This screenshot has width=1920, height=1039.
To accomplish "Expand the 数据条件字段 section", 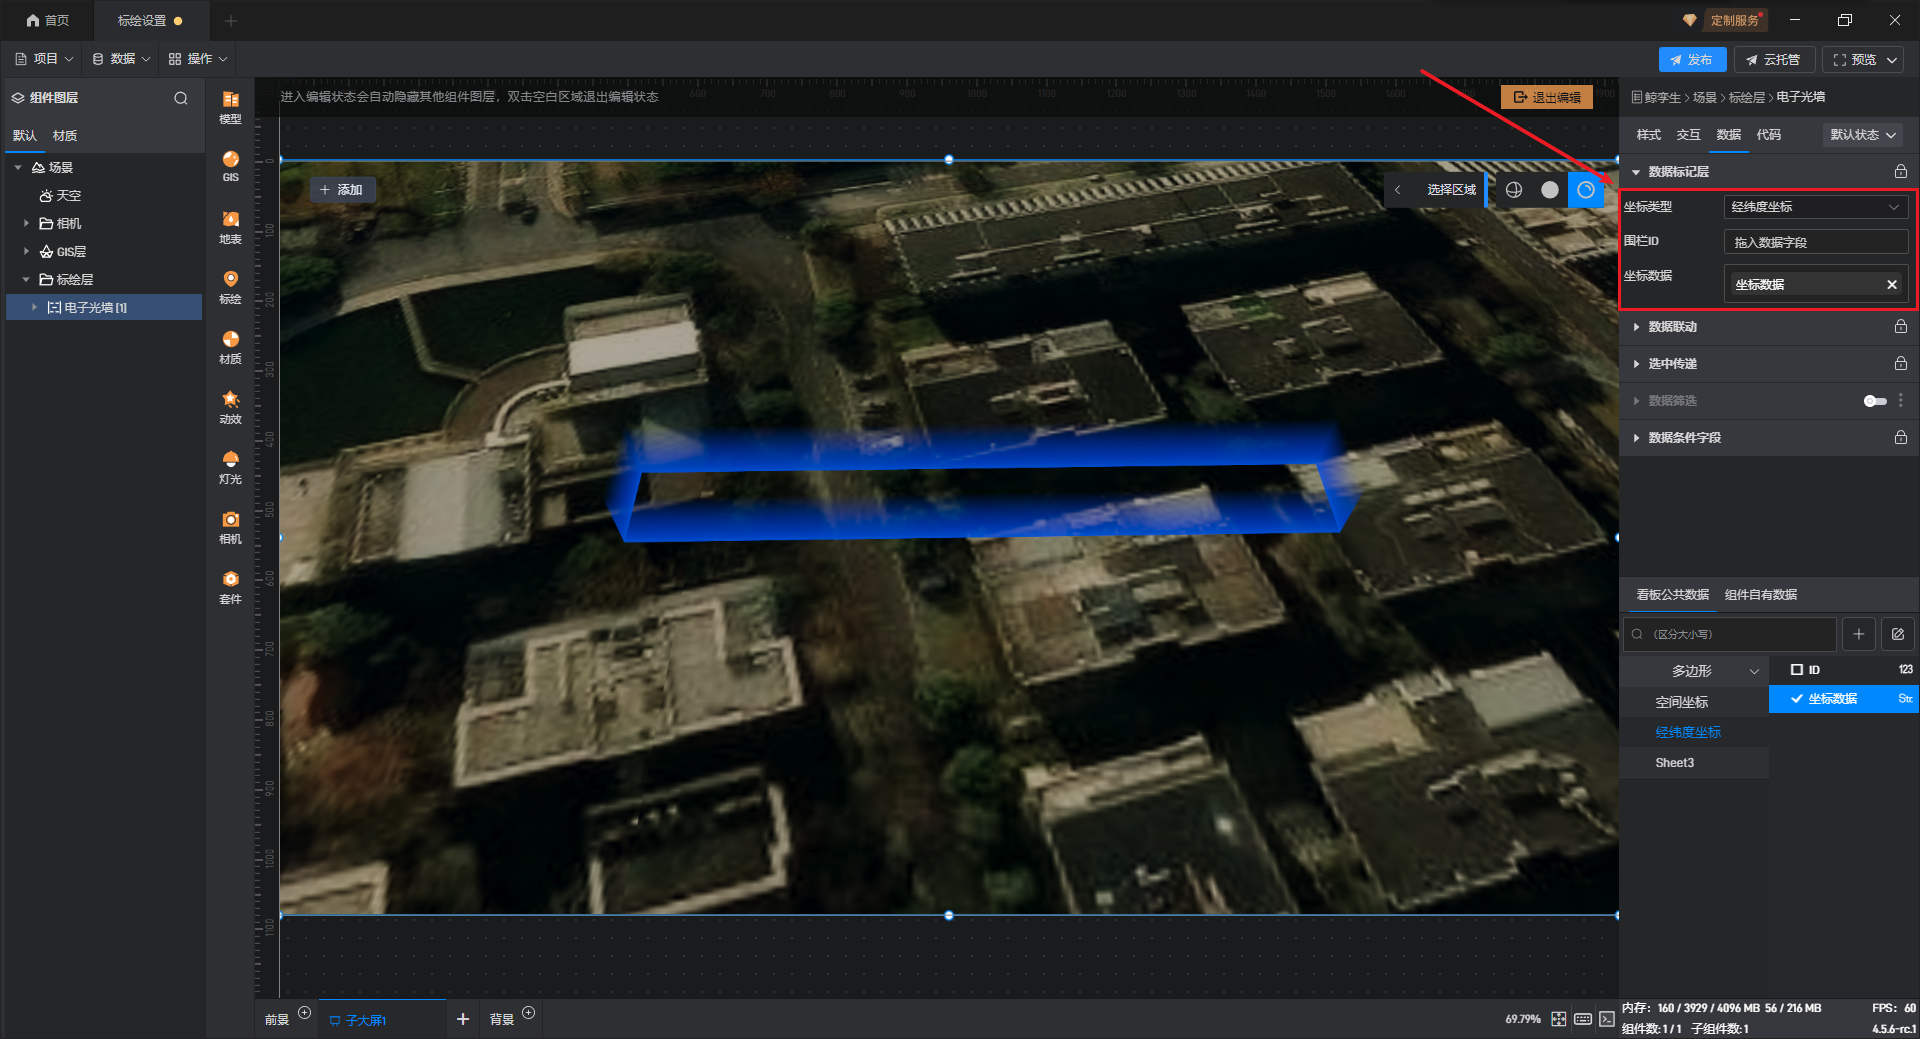I will point(1636,438).
